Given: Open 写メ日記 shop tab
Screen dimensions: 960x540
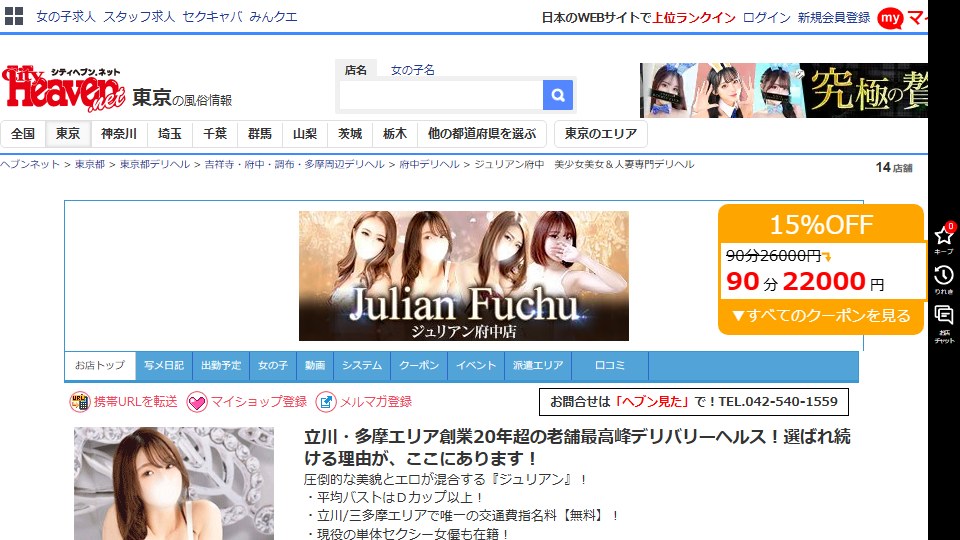Looking at the screenshot, I should pyautogui.click(x=164, y=366).
